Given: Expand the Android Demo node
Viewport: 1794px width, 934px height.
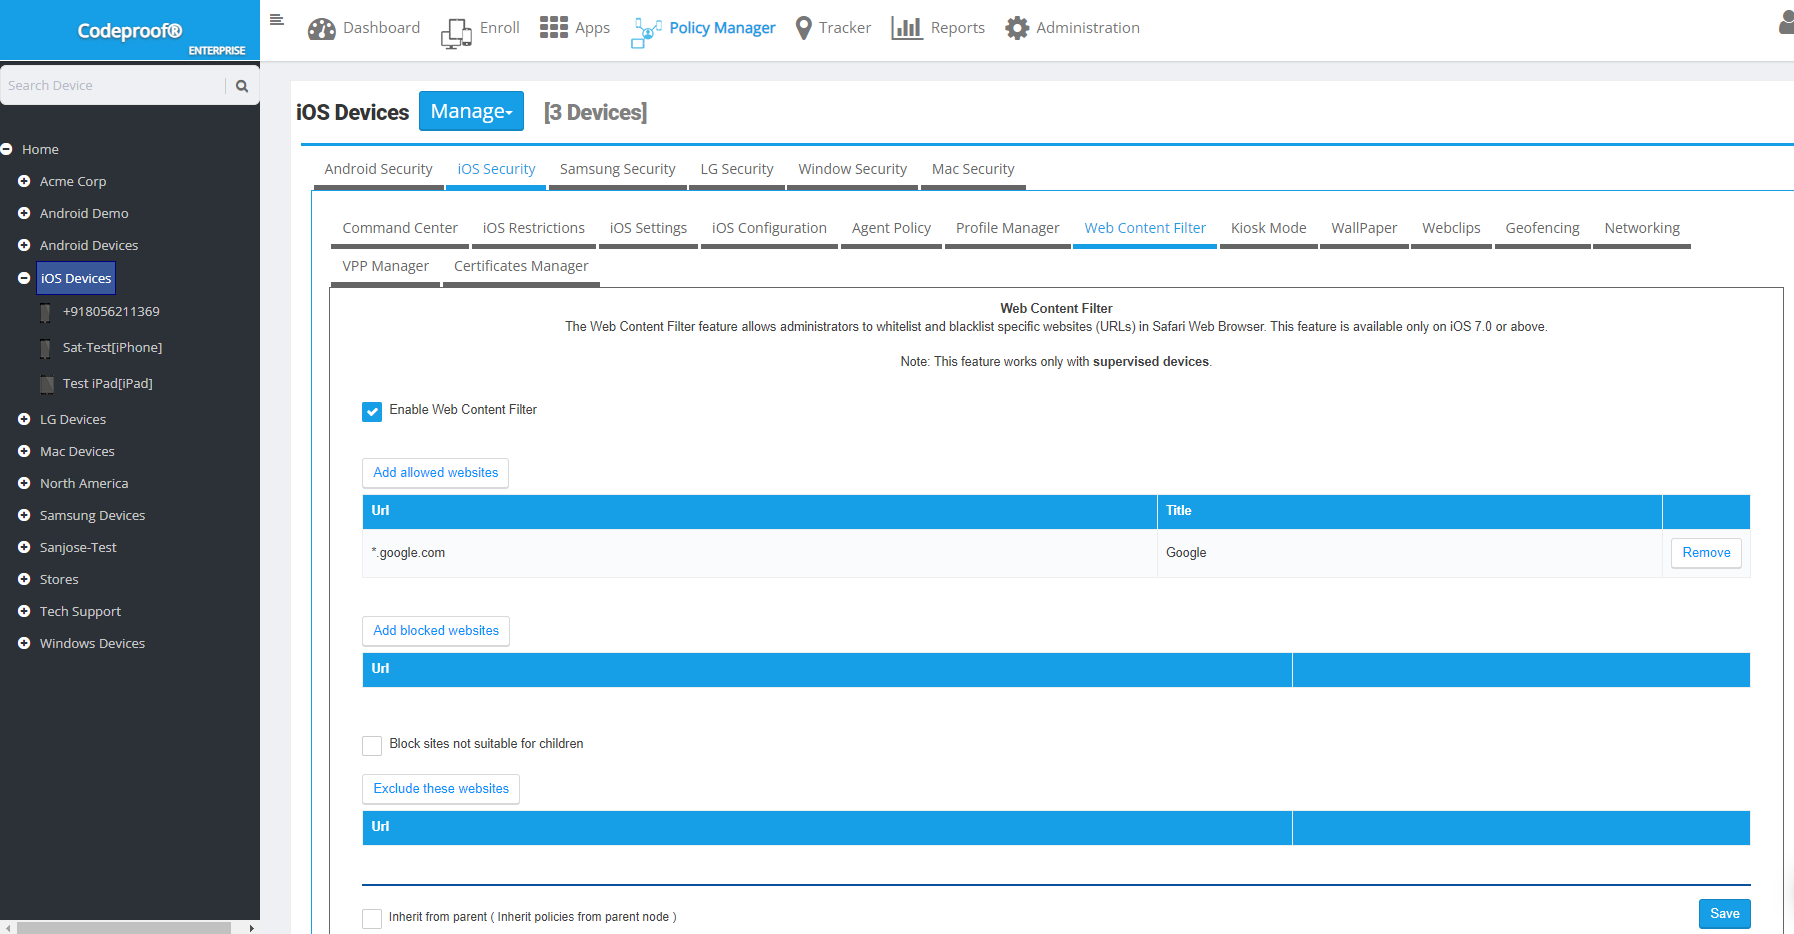Looking at the screenshot, I should (x=24, y=213).
